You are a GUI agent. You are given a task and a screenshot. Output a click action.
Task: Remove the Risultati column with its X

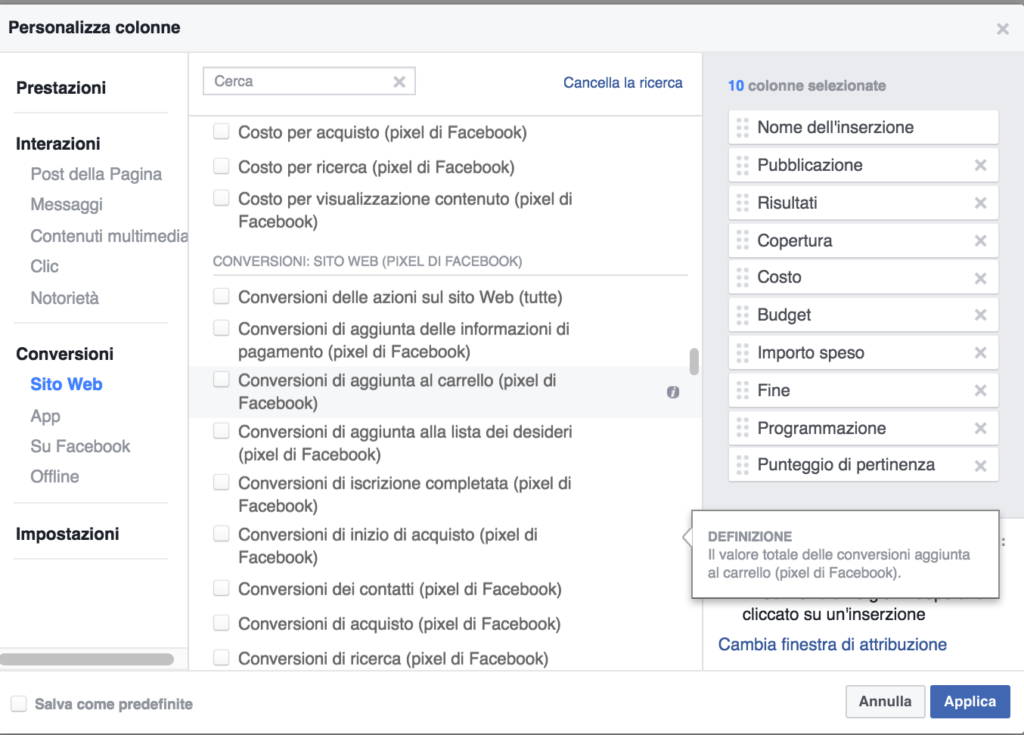pyautogui.click(x=980, y=203)
